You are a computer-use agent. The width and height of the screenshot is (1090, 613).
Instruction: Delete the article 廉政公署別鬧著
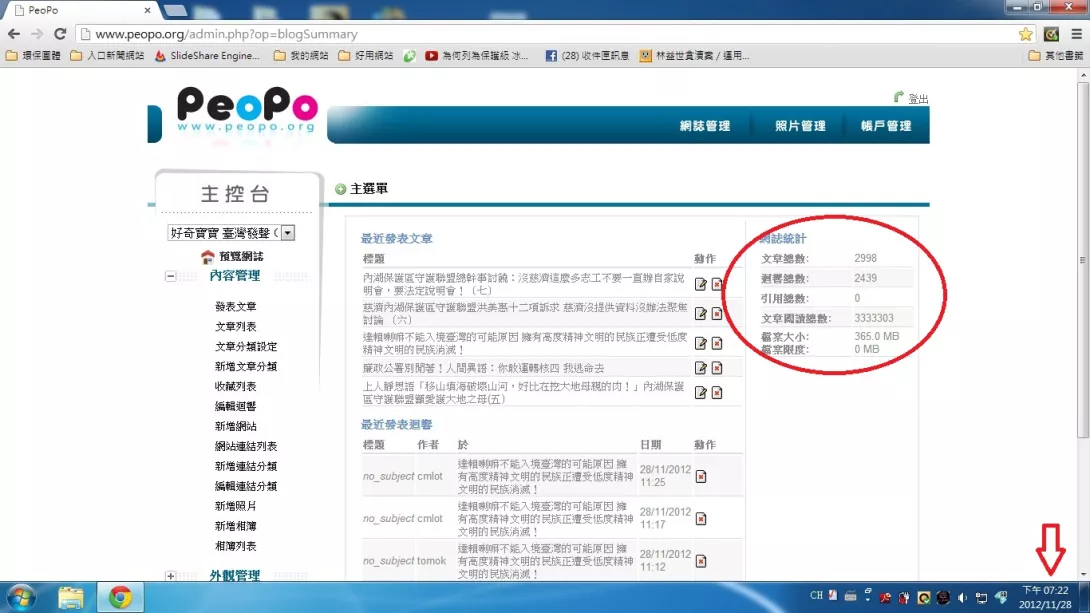tap(717, 368)
